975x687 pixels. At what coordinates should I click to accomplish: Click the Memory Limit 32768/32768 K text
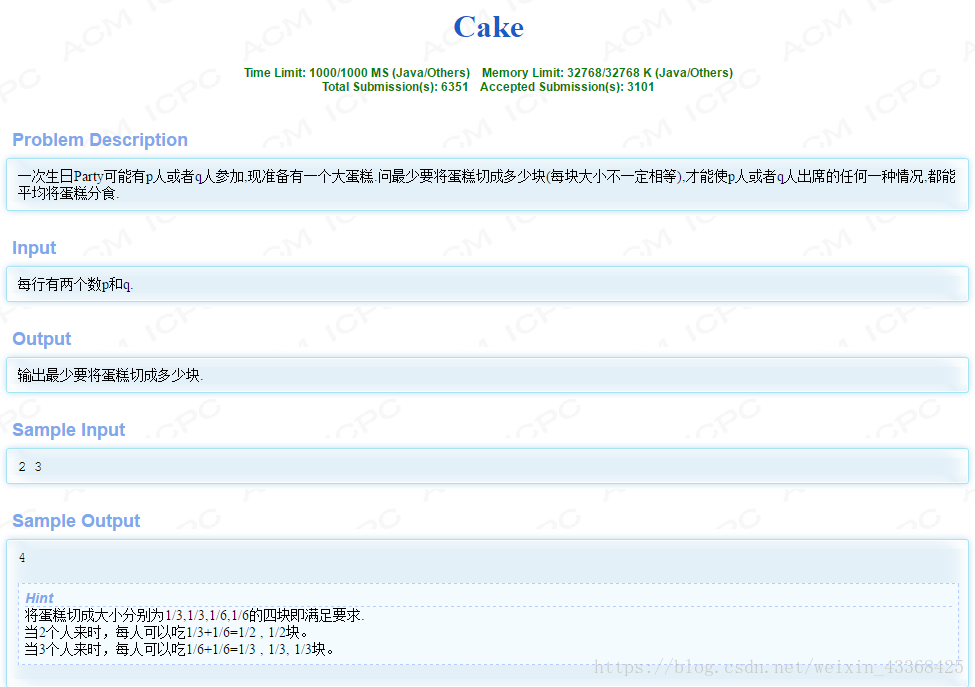coord(608,73)
